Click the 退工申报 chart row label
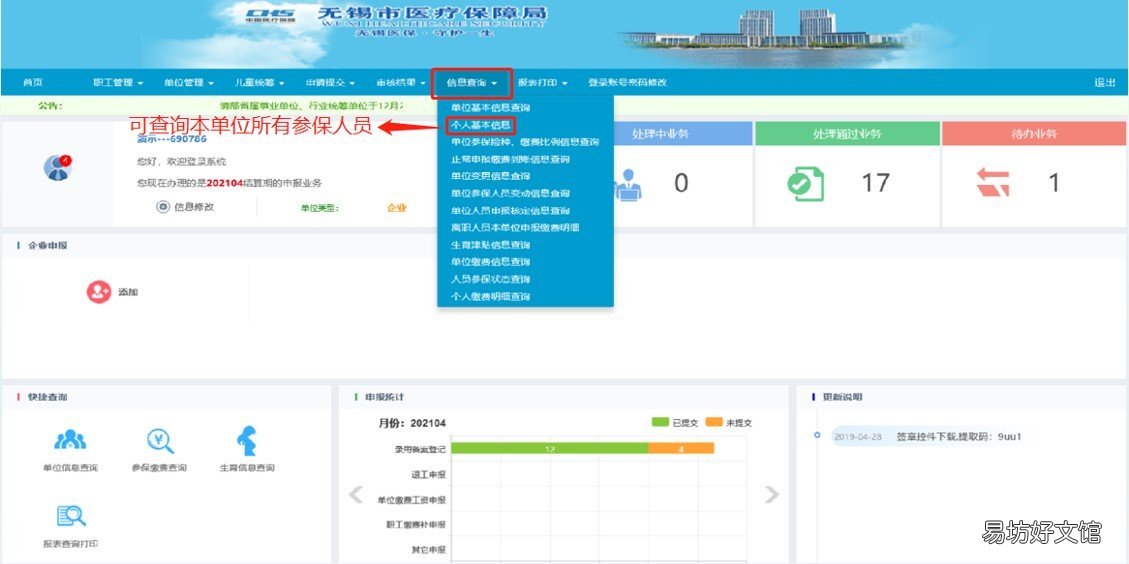Viewport: 1129px width, 564px height. 428,474
